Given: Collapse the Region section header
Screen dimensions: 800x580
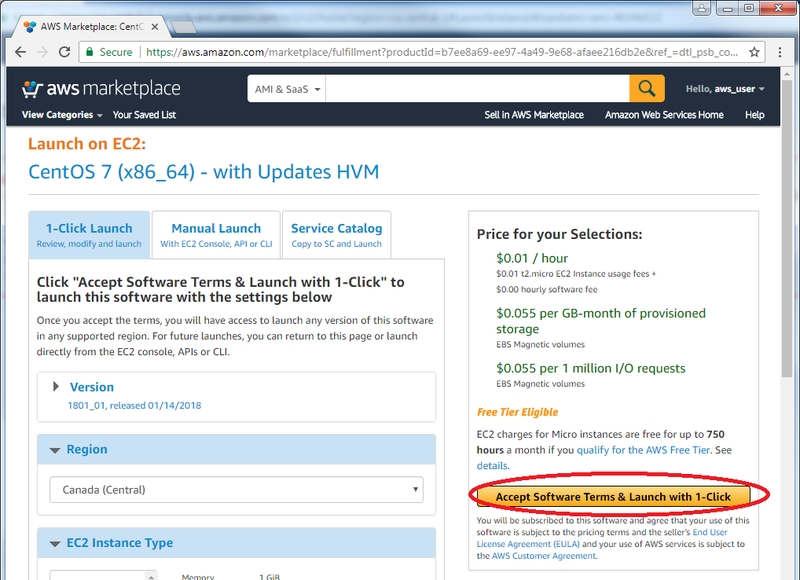Looking at the screenshot, I should 86,450.
